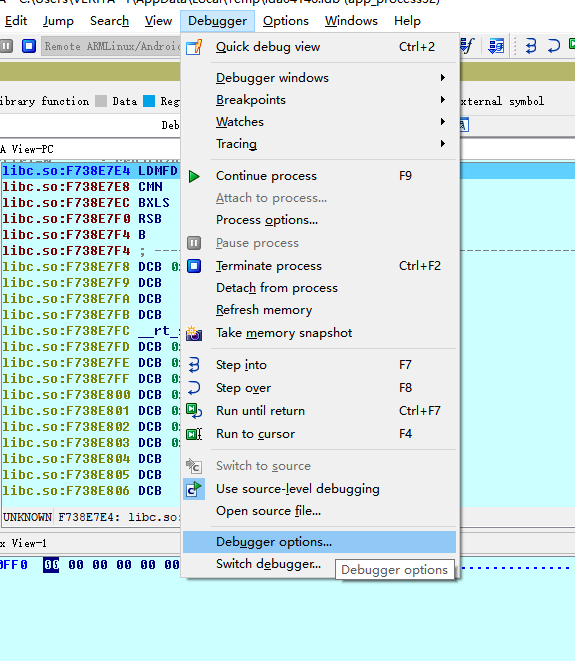The width and height of the screenshot is (575, 661).
Task: Select Detach from process
Action: click(320, 288)
